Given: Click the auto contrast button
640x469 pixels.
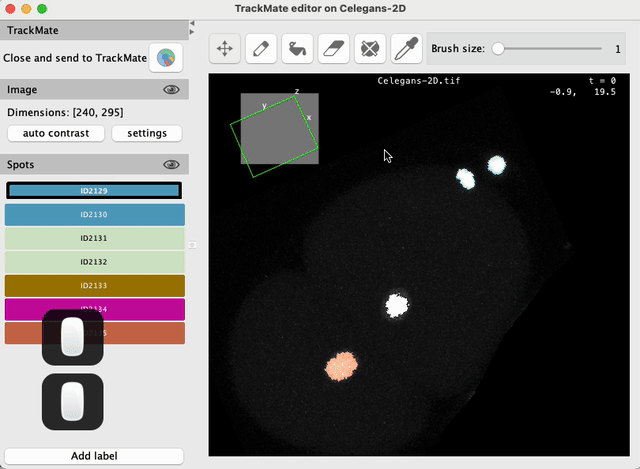Looking at the screenshot, I should click(56, 133).
